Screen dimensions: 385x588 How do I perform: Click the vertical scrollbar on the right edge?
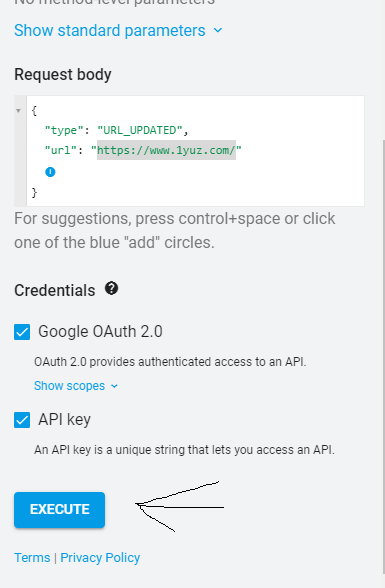pyautogui.click(x=384, y=356)
